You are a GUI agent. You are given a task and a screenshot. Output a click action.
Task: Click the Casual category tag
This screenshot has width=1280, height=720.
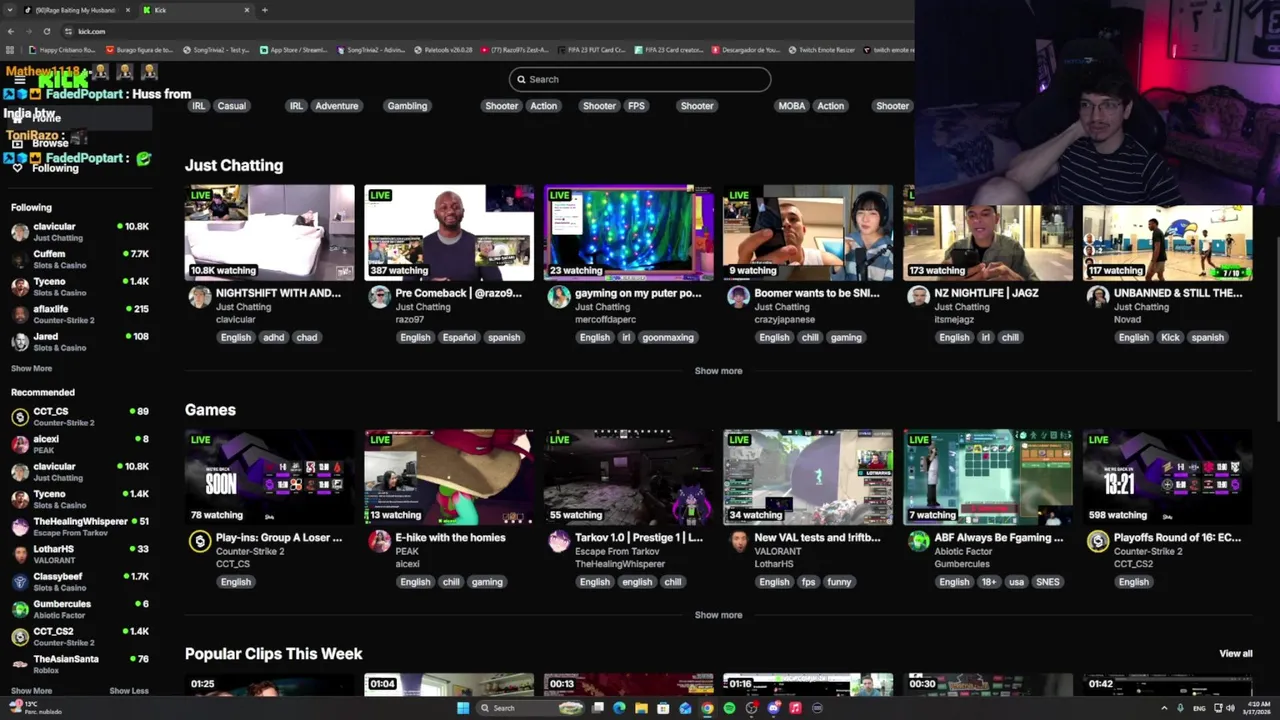(x=231, y=106)
